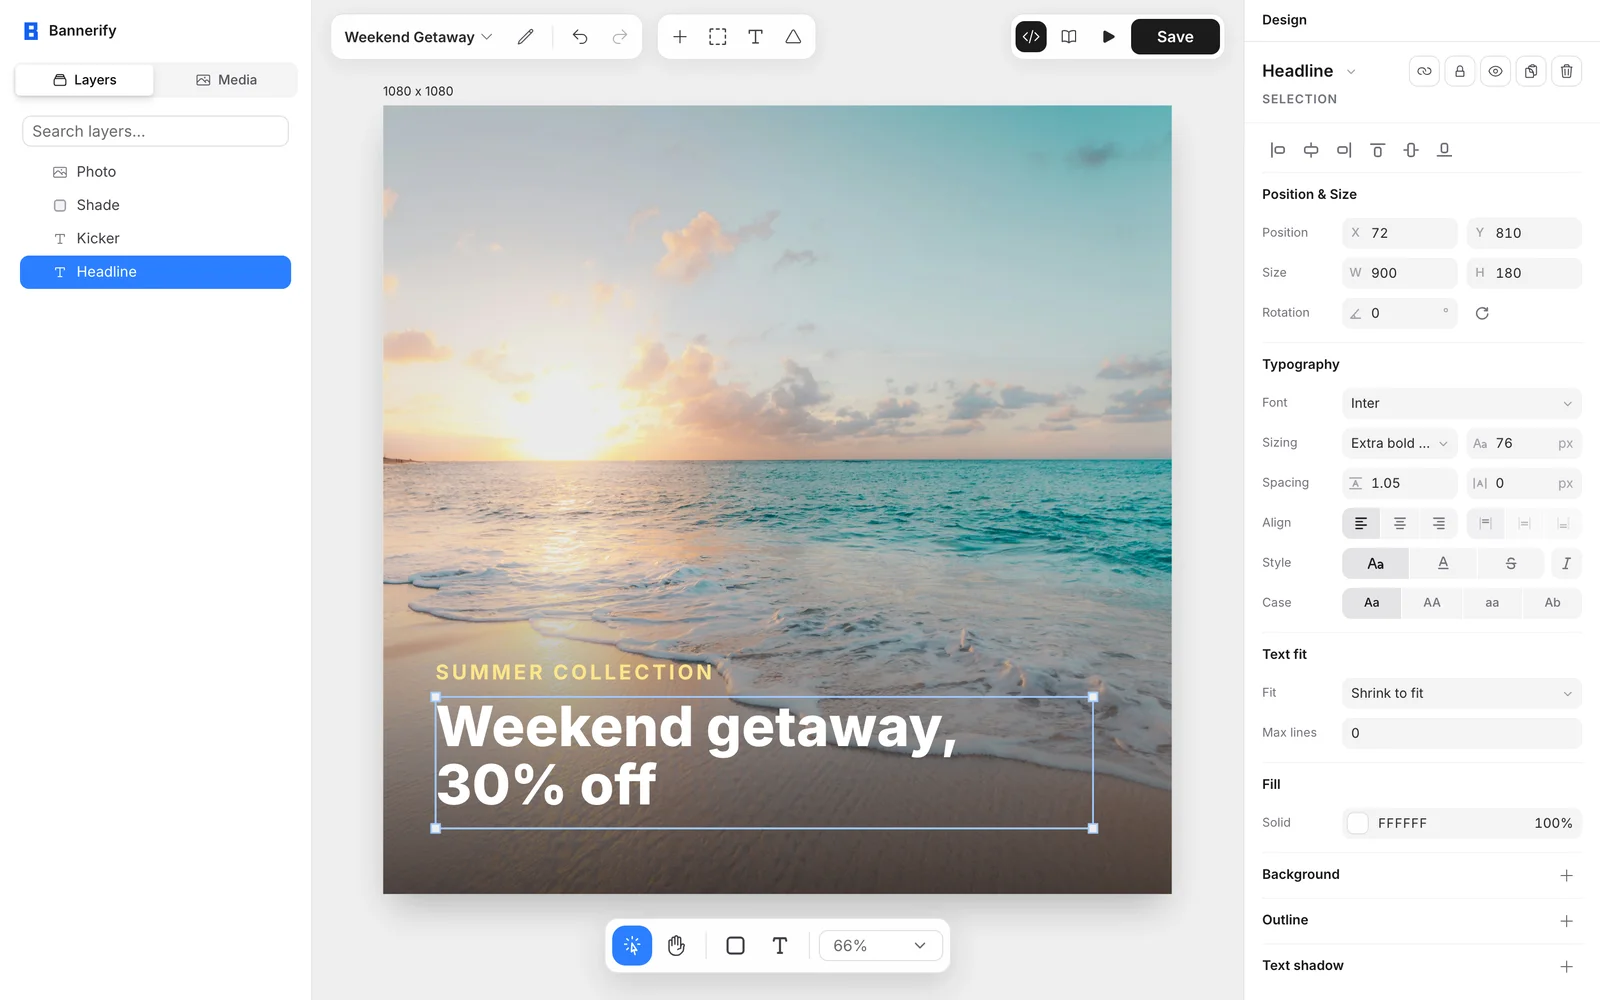The height and width of the screenshot is (1000, 1600).
Task: Click the play preview button
Action: (1108, 37)
